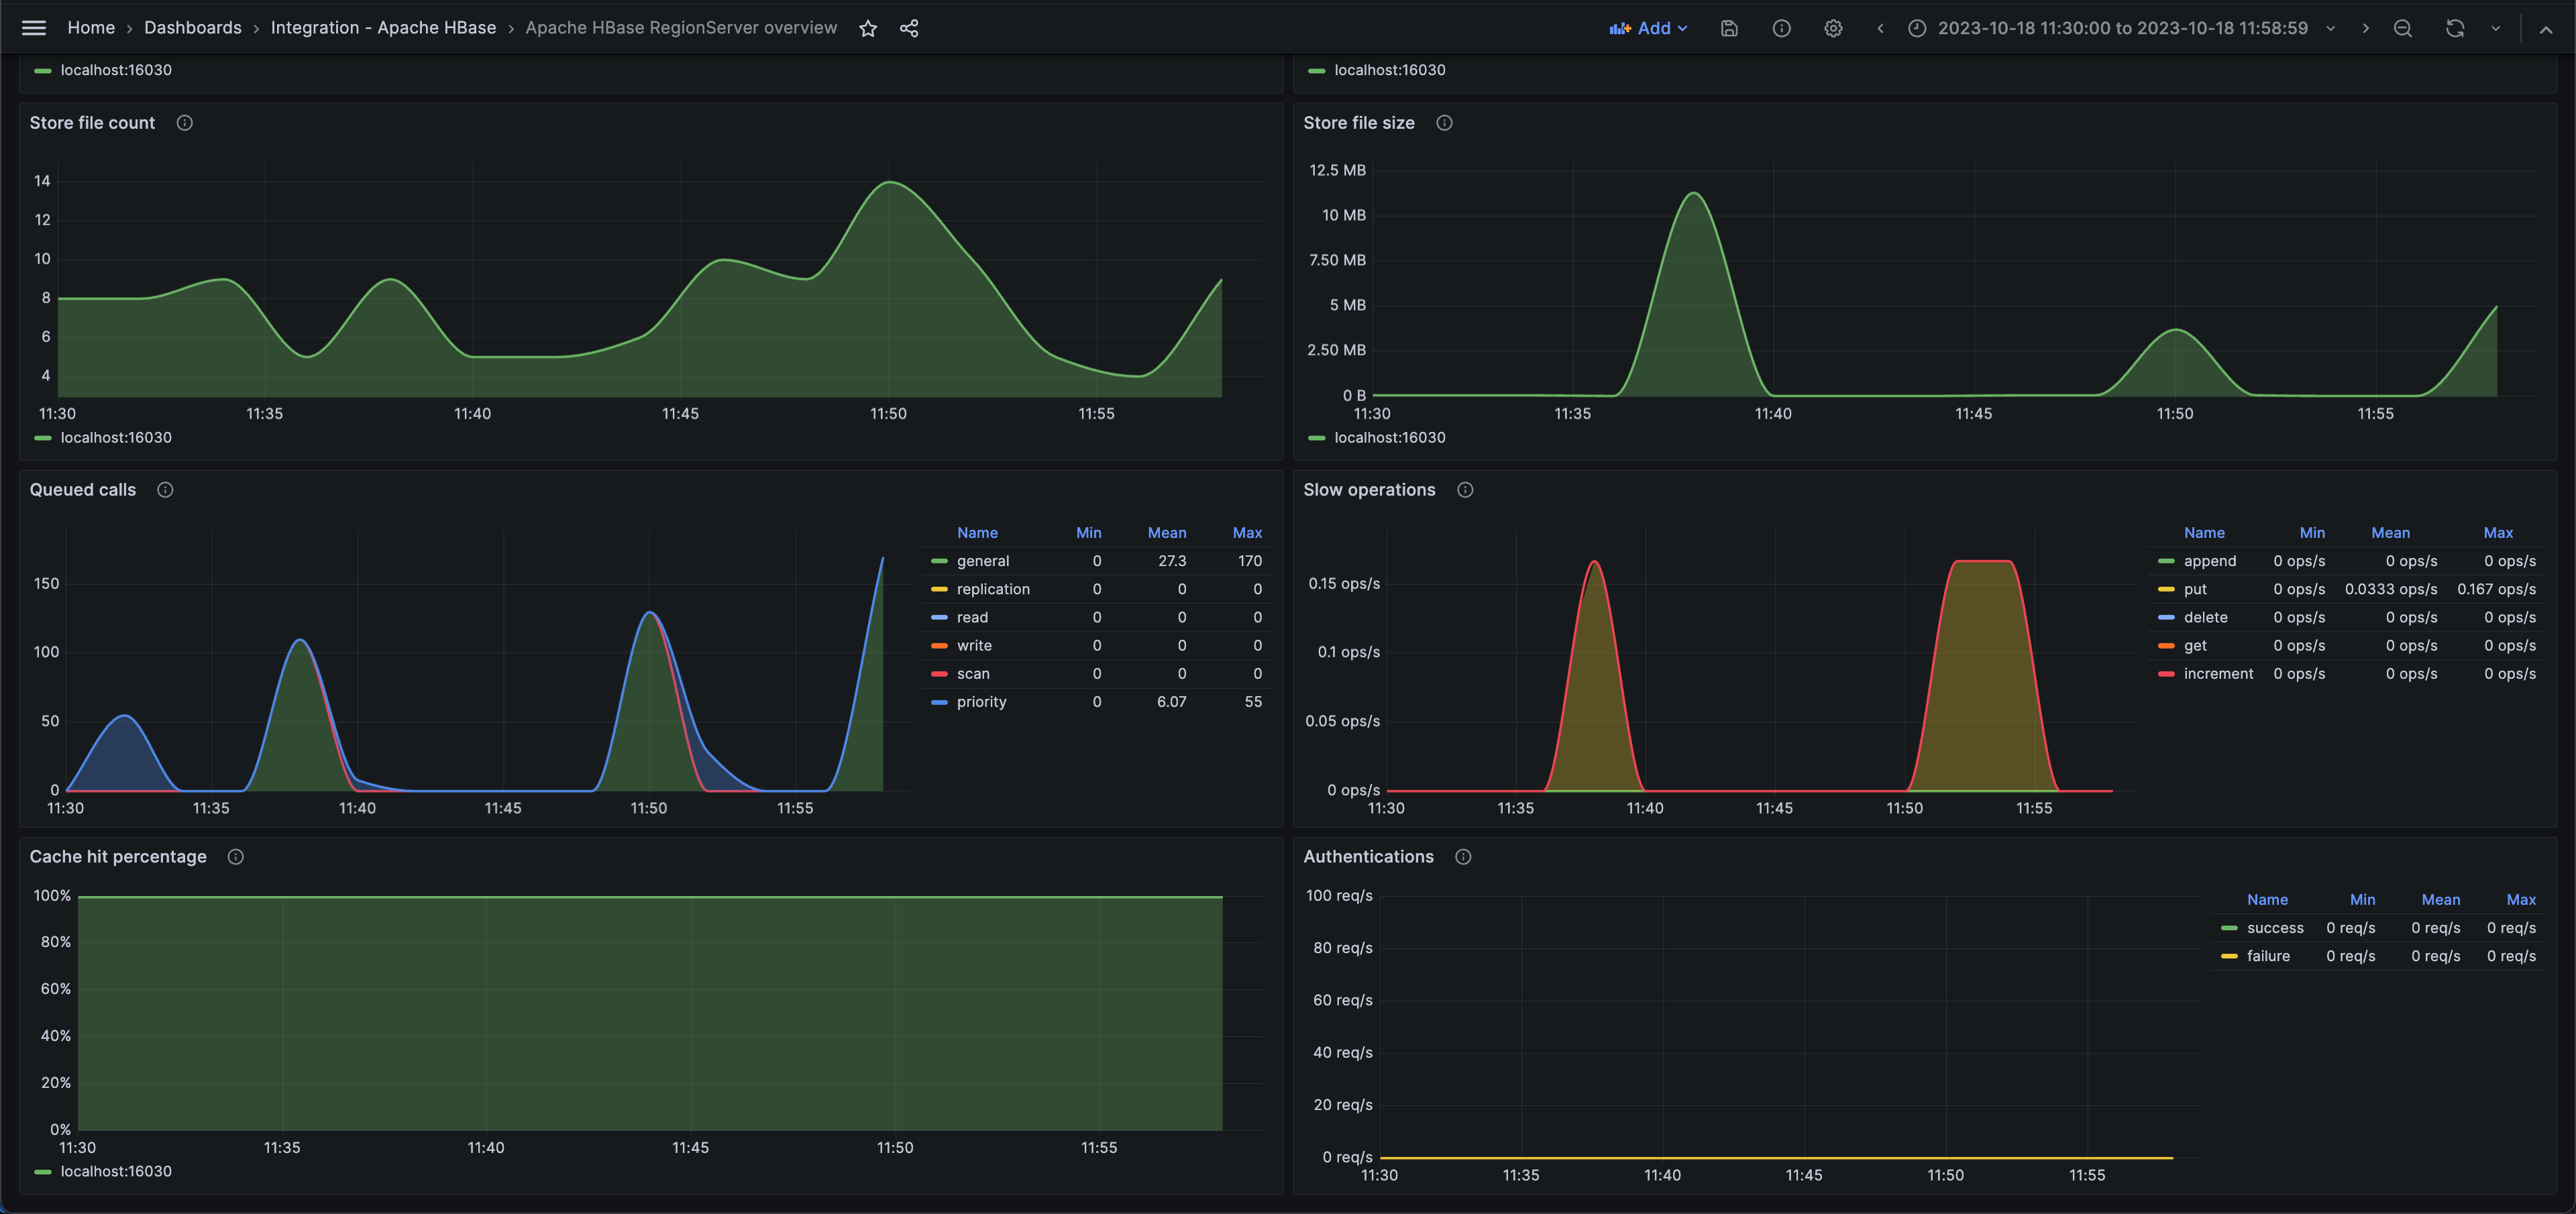Open dashboard settings gear
Image resolution: width=2576 pixels, height=1214 pixels.
tap(1833, 28)
